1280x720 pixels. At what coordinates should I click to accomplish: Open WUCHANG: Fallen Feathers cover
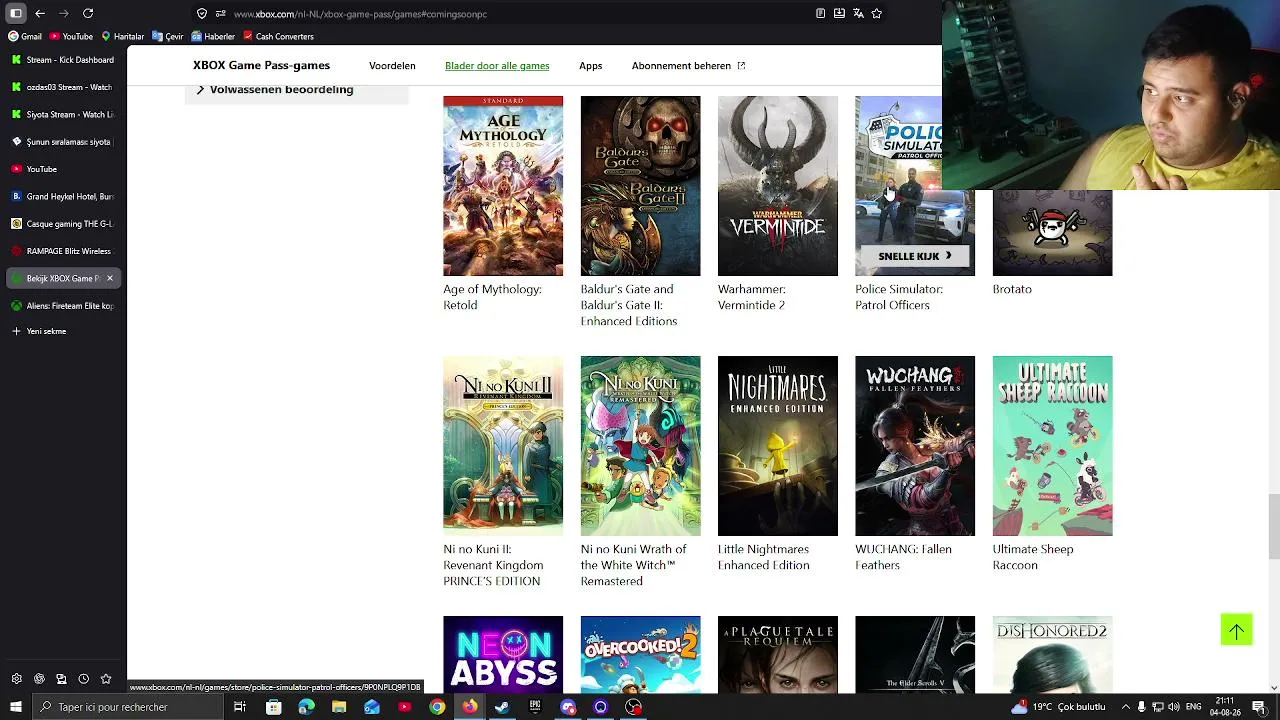coord(915,446)
